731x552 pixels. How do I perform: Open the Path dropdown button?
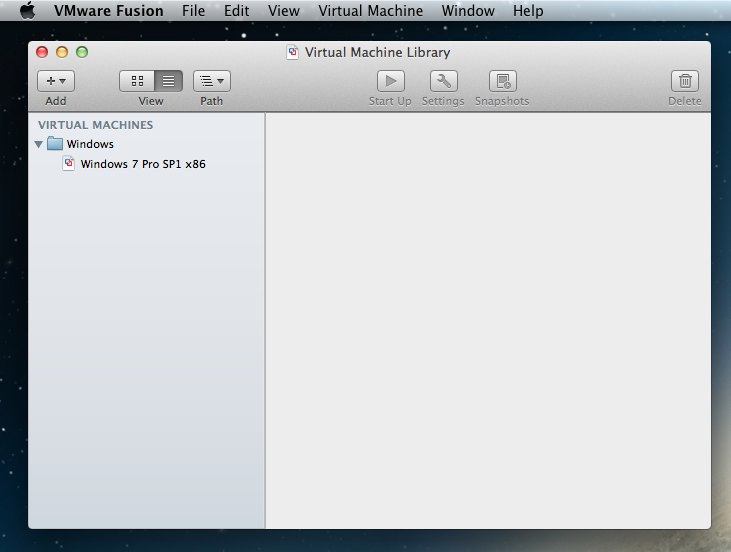(211, 81)
